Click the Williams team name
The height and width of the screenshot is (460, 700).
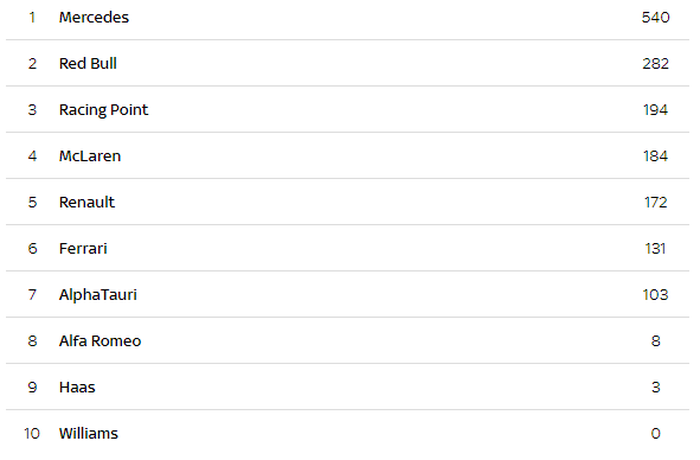tap(88, 433)
